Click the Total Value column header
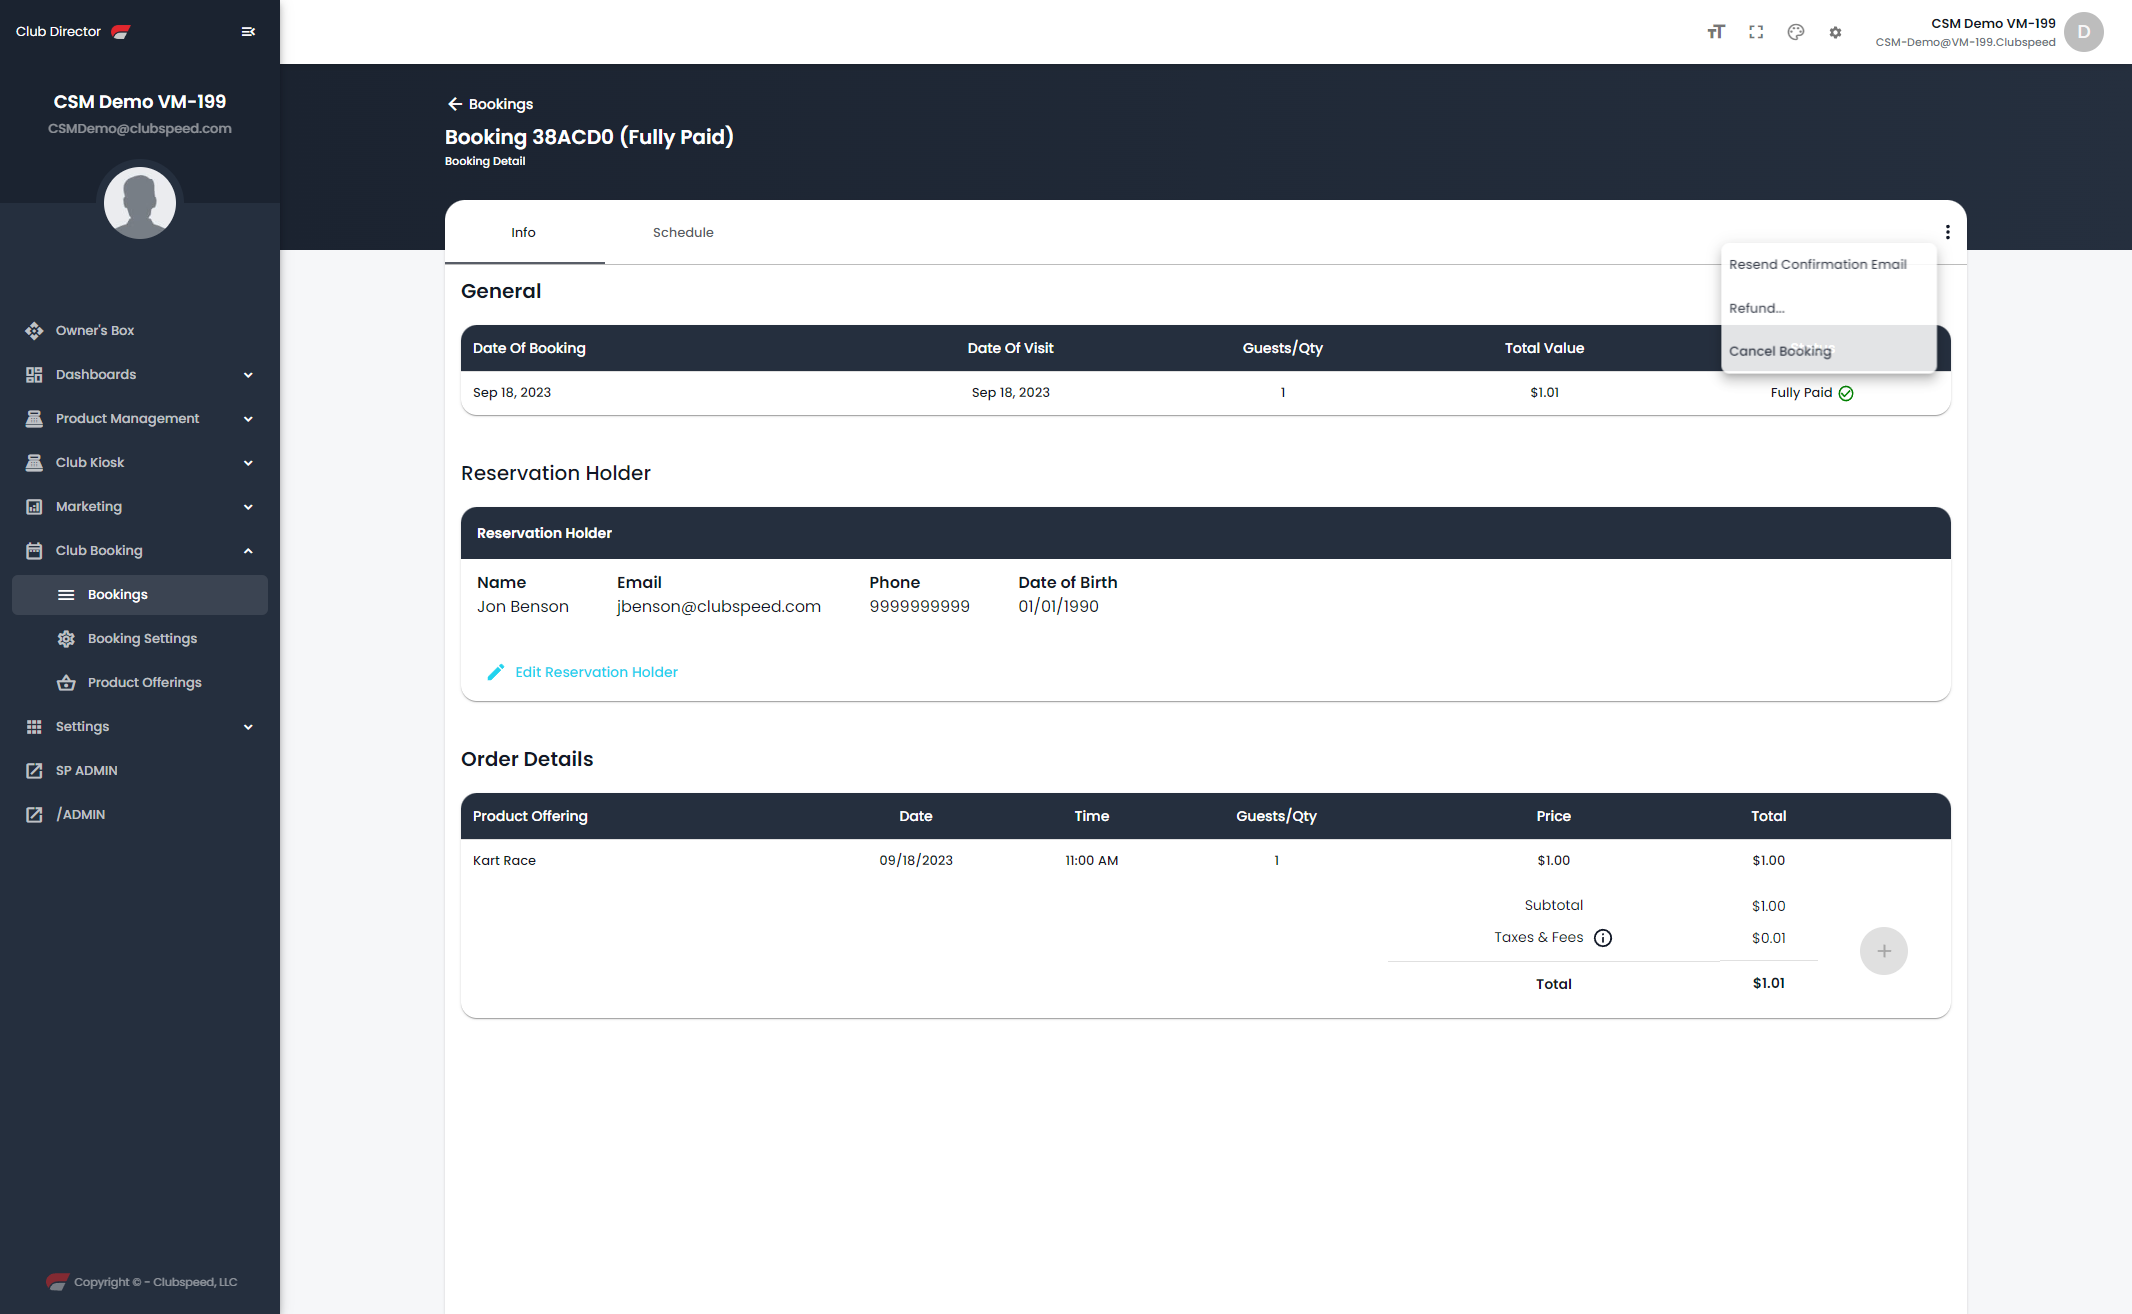The width and height of the screenshot is (2132, 1314). point(1544,348)
